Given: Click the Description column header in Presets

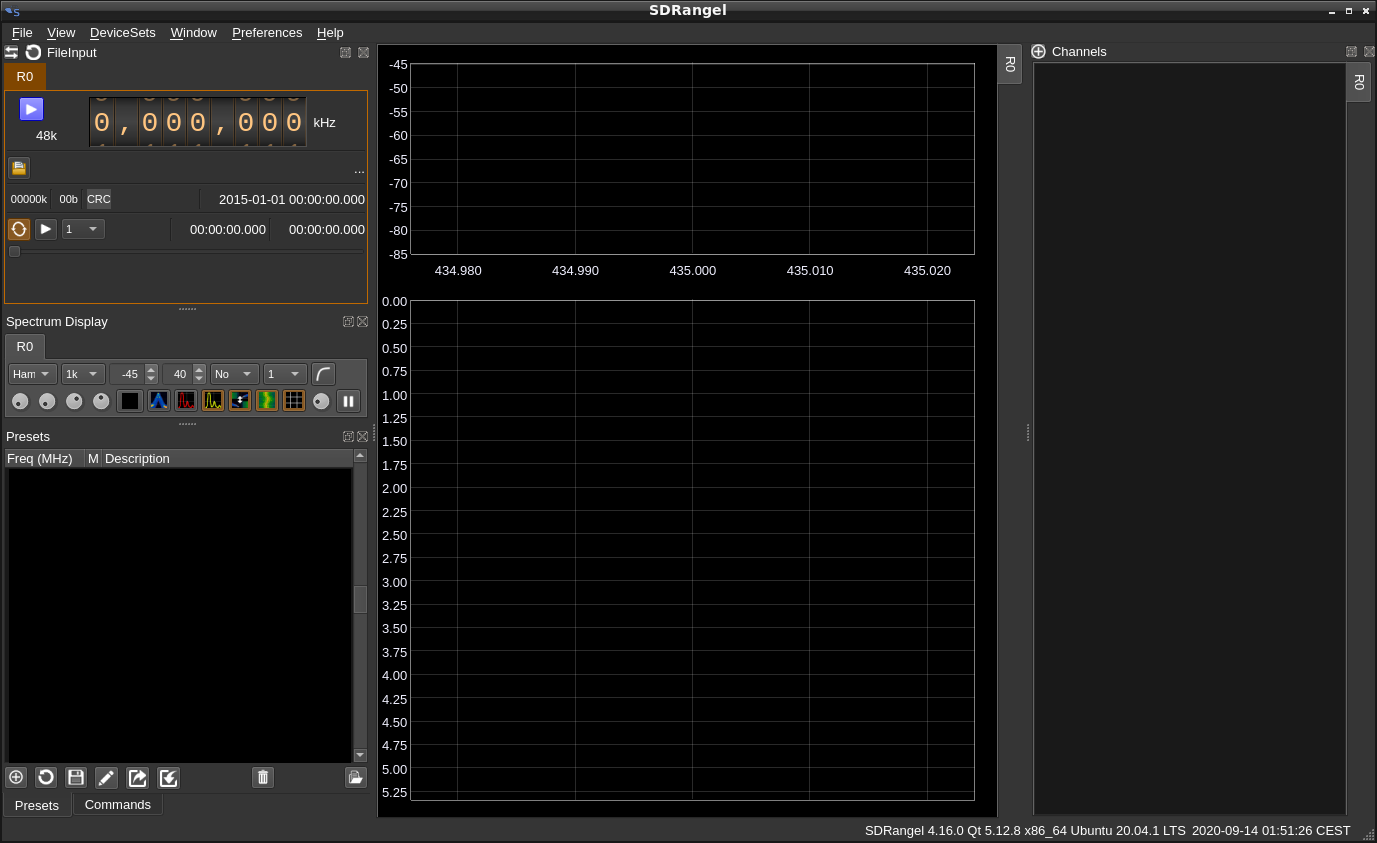Looking at the screenshot, I should click(227, 458).
